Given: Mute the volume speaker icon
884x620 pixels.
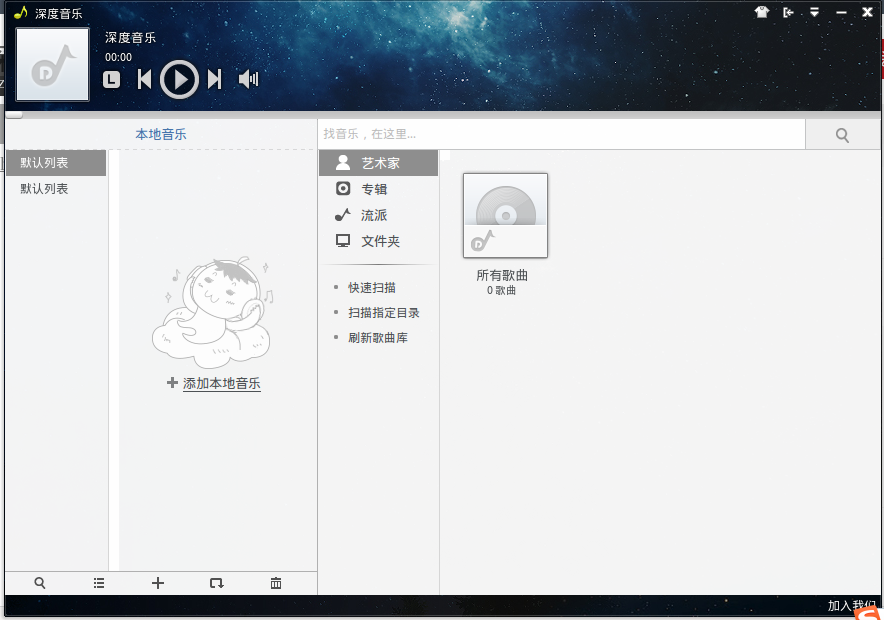Looking at the screenshot, I should click(x=248, y=79).
